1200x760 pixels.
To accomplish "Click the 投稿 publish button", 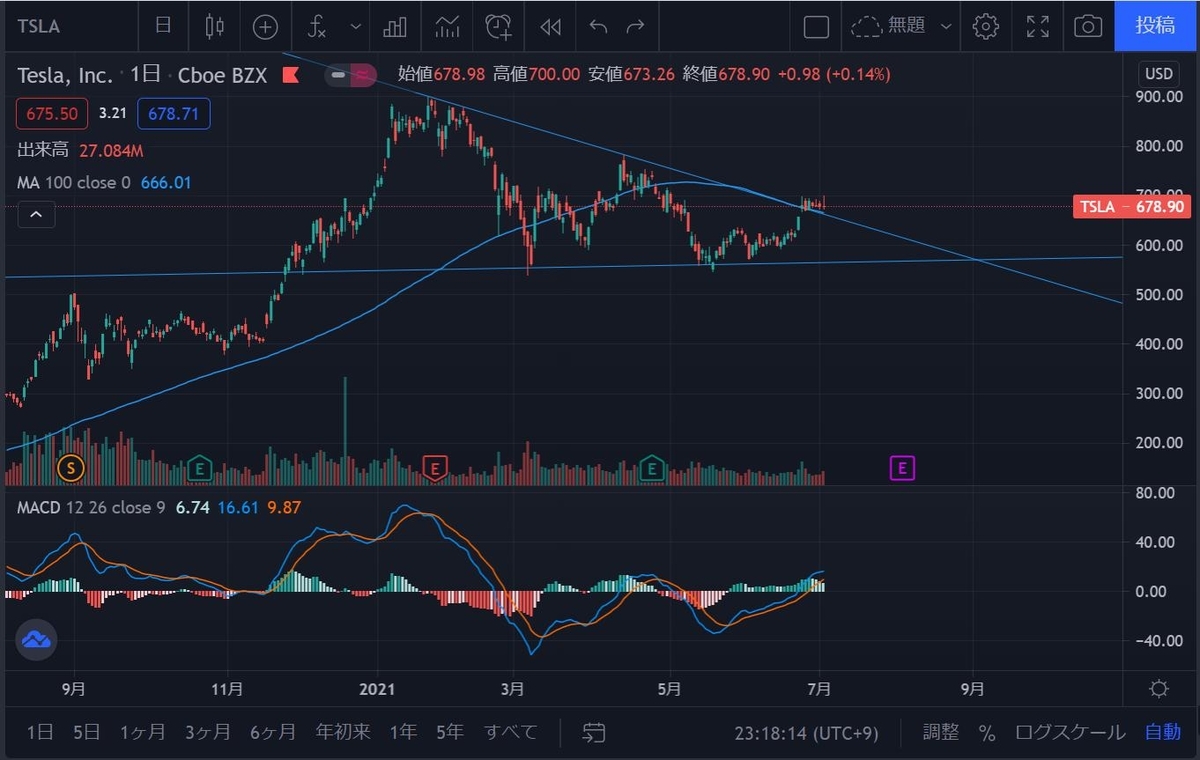I will pos(1157,26).
